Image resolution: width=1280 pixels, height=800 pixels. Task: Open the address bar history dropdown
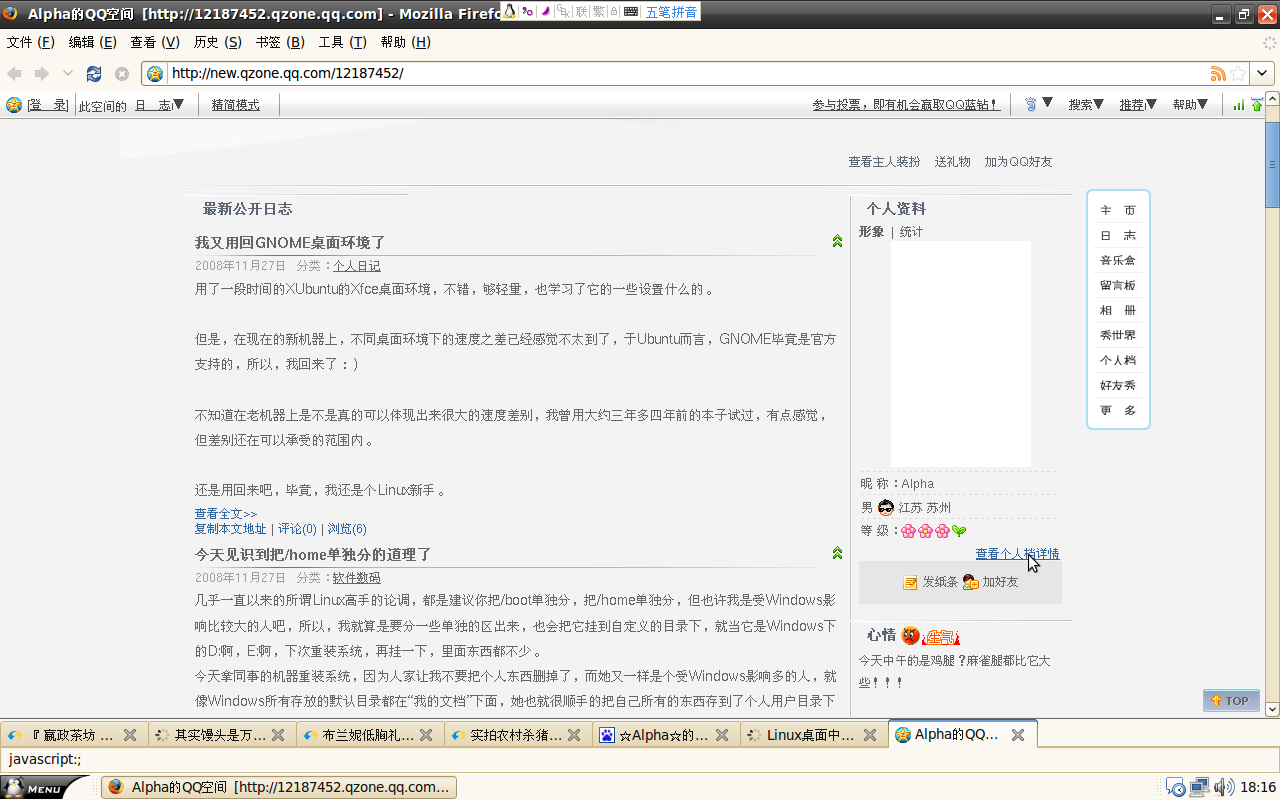pyautogui.click(x=1263, y=73)
